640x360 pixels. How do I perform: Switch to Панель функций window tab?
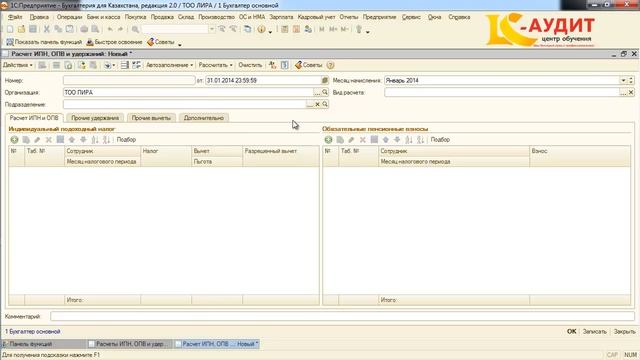pos(44,344)
